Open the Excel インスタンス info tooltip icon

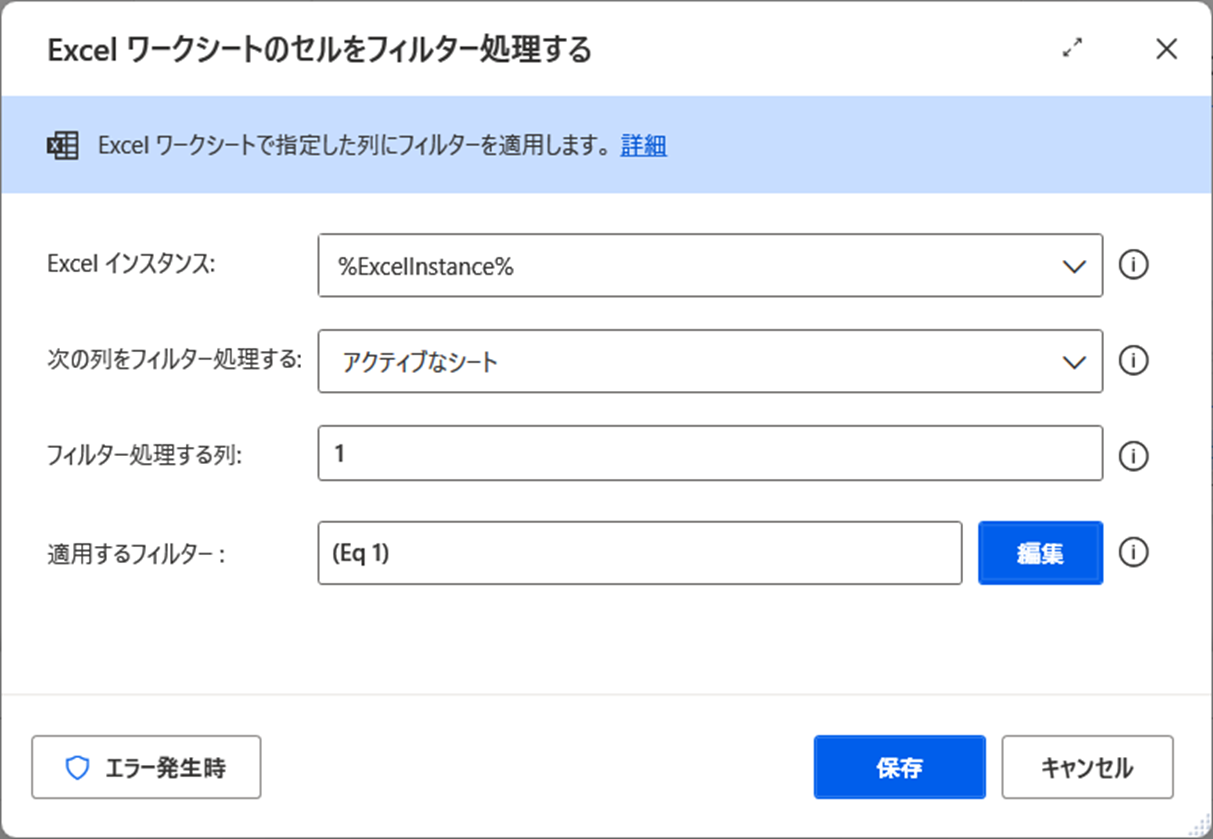coord(1134,265)
